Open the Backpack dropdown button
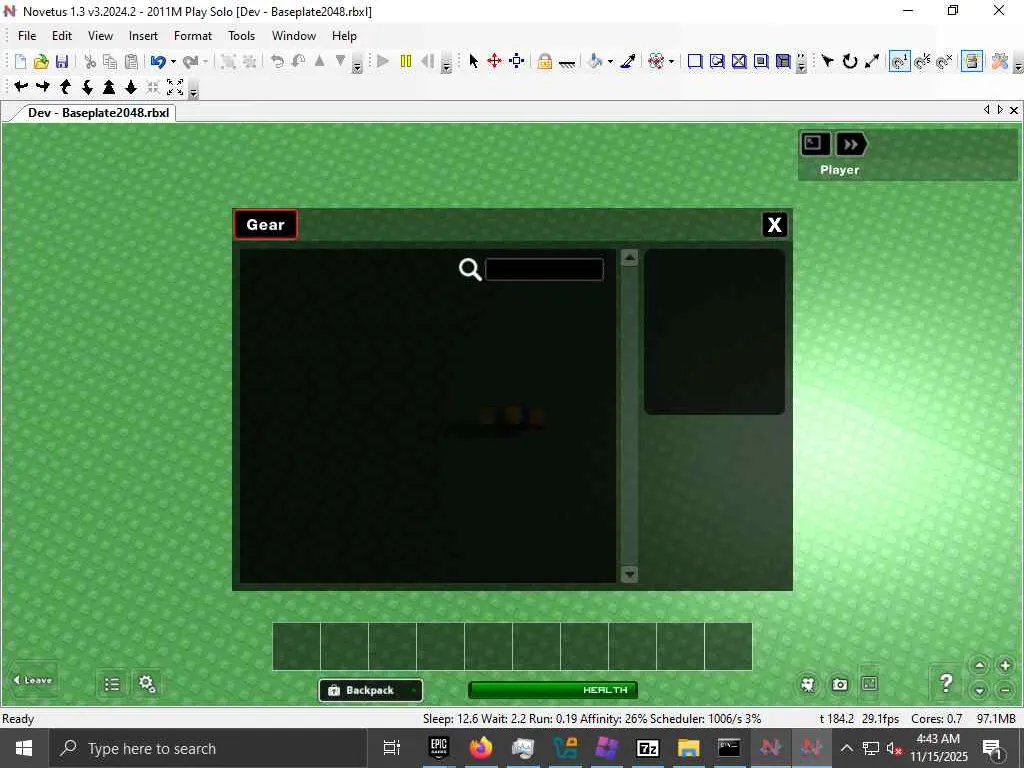The height and width of the screenshot is (768, 1024). pyautogui.click(x=370, y=690)
